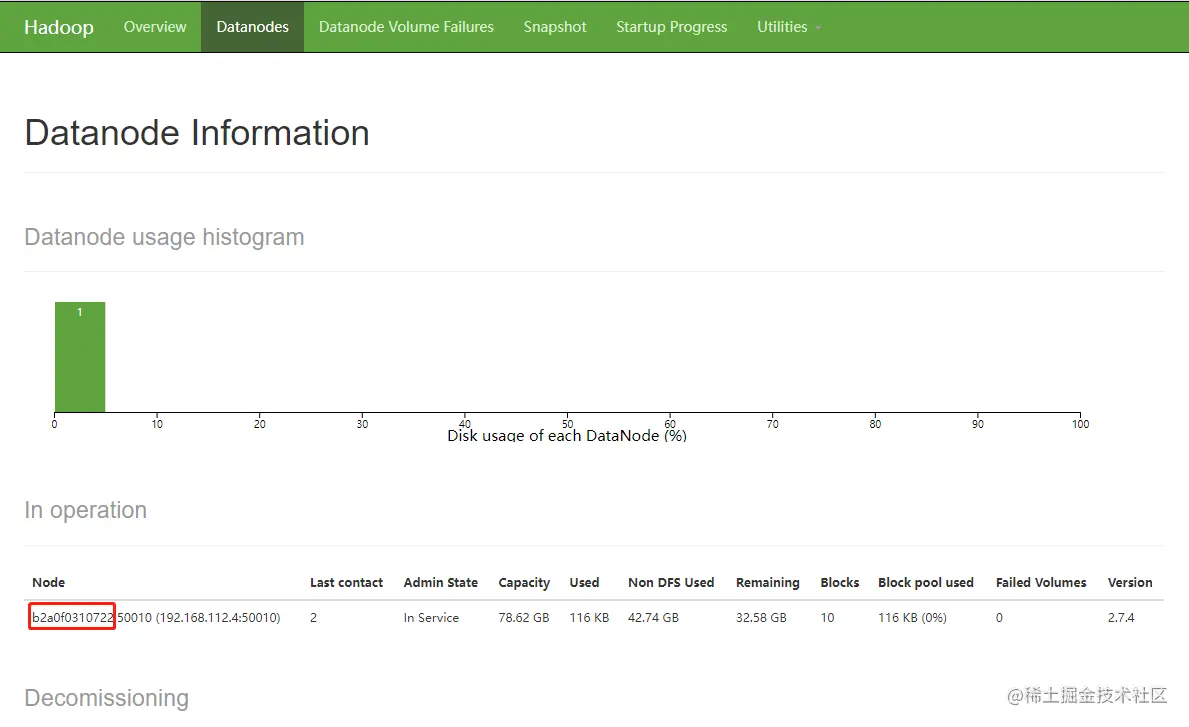Click the 42.74 GB non DFS value
The image size is (1189, 727).
pos(653,617)
